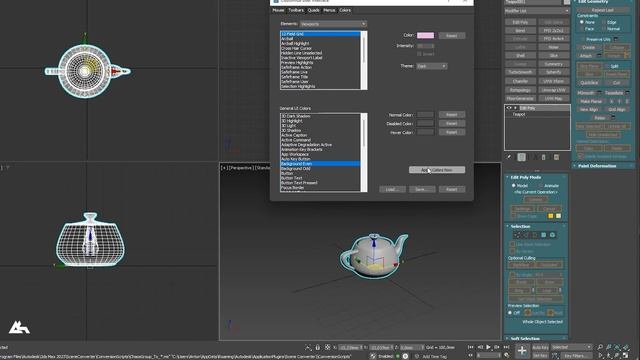Image resolution: width=640 pixels, height=360 pixels.
Task: Click the Normal Color swatch
Action: pos(425,115)
